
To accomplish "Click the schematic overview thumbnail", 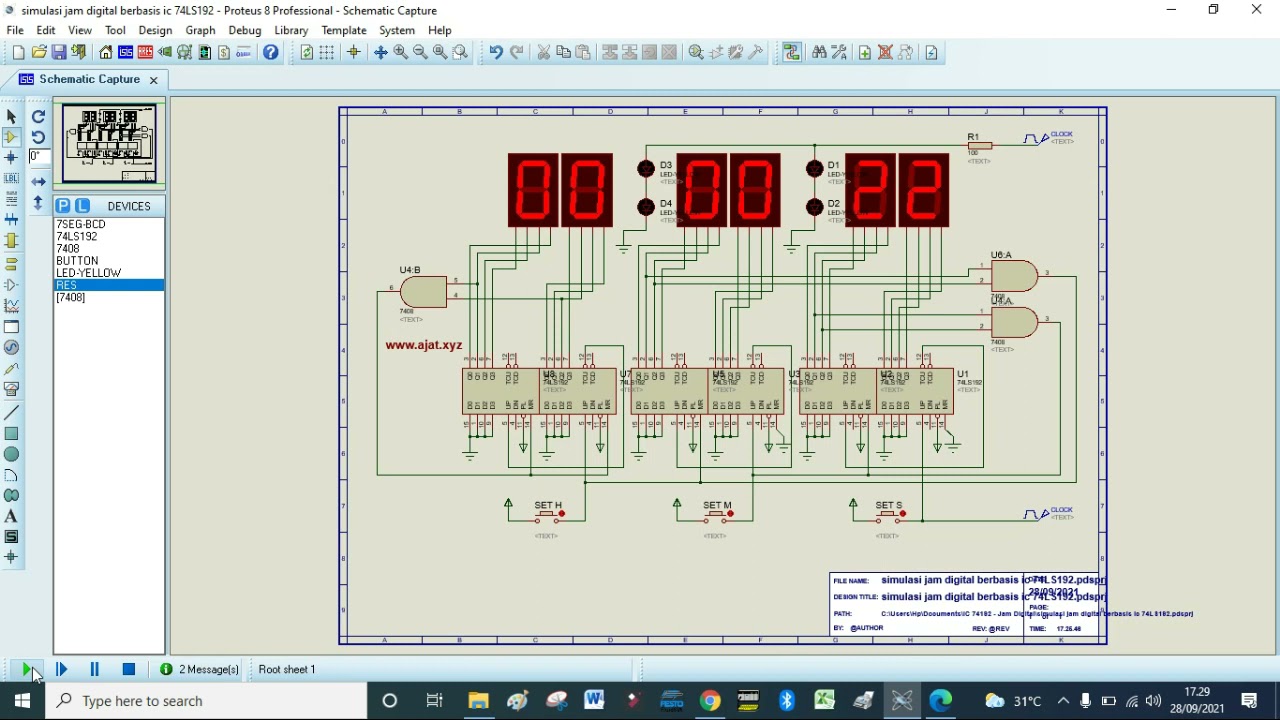I will [109, 144].
